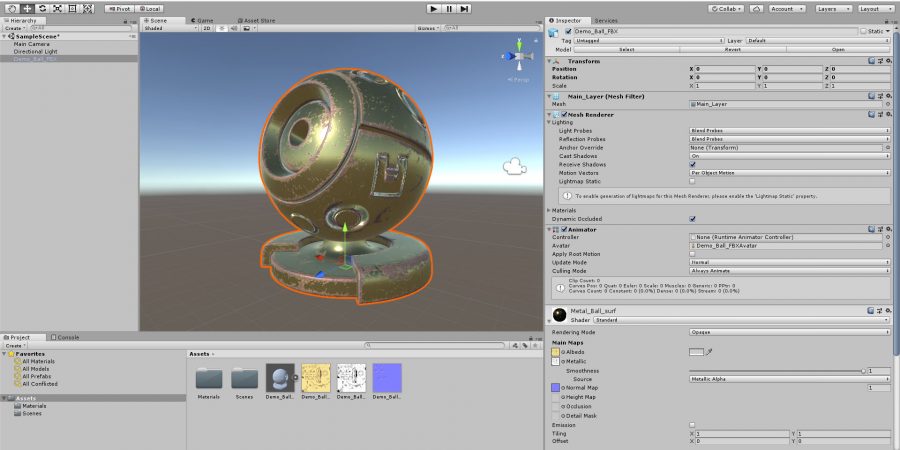The image size is (900, 450).
Task: Open the Rendering Mode dropdown
Action: coord(788,332)
